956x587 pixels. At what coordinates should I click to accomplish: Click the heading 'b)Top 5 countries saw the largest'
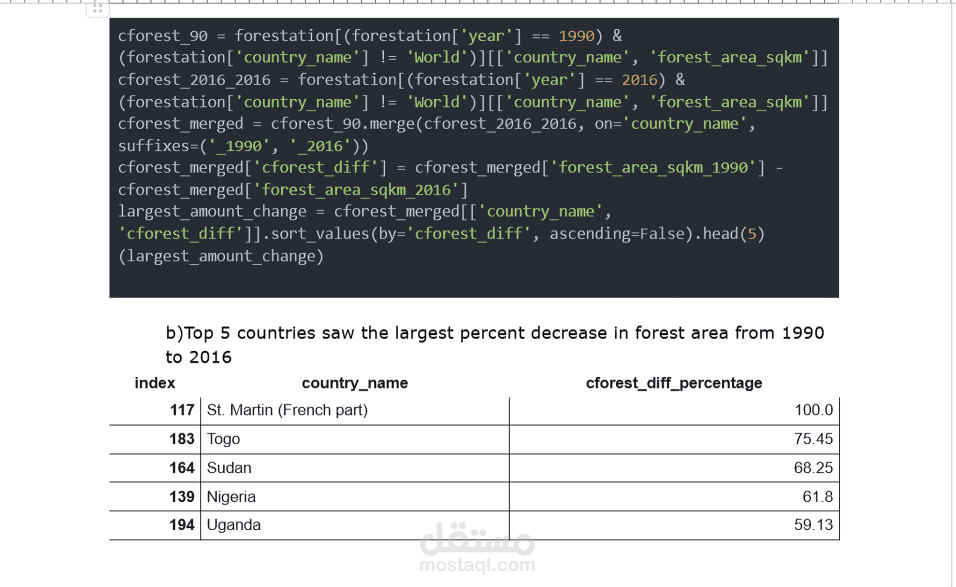click(x=495, y=333)
